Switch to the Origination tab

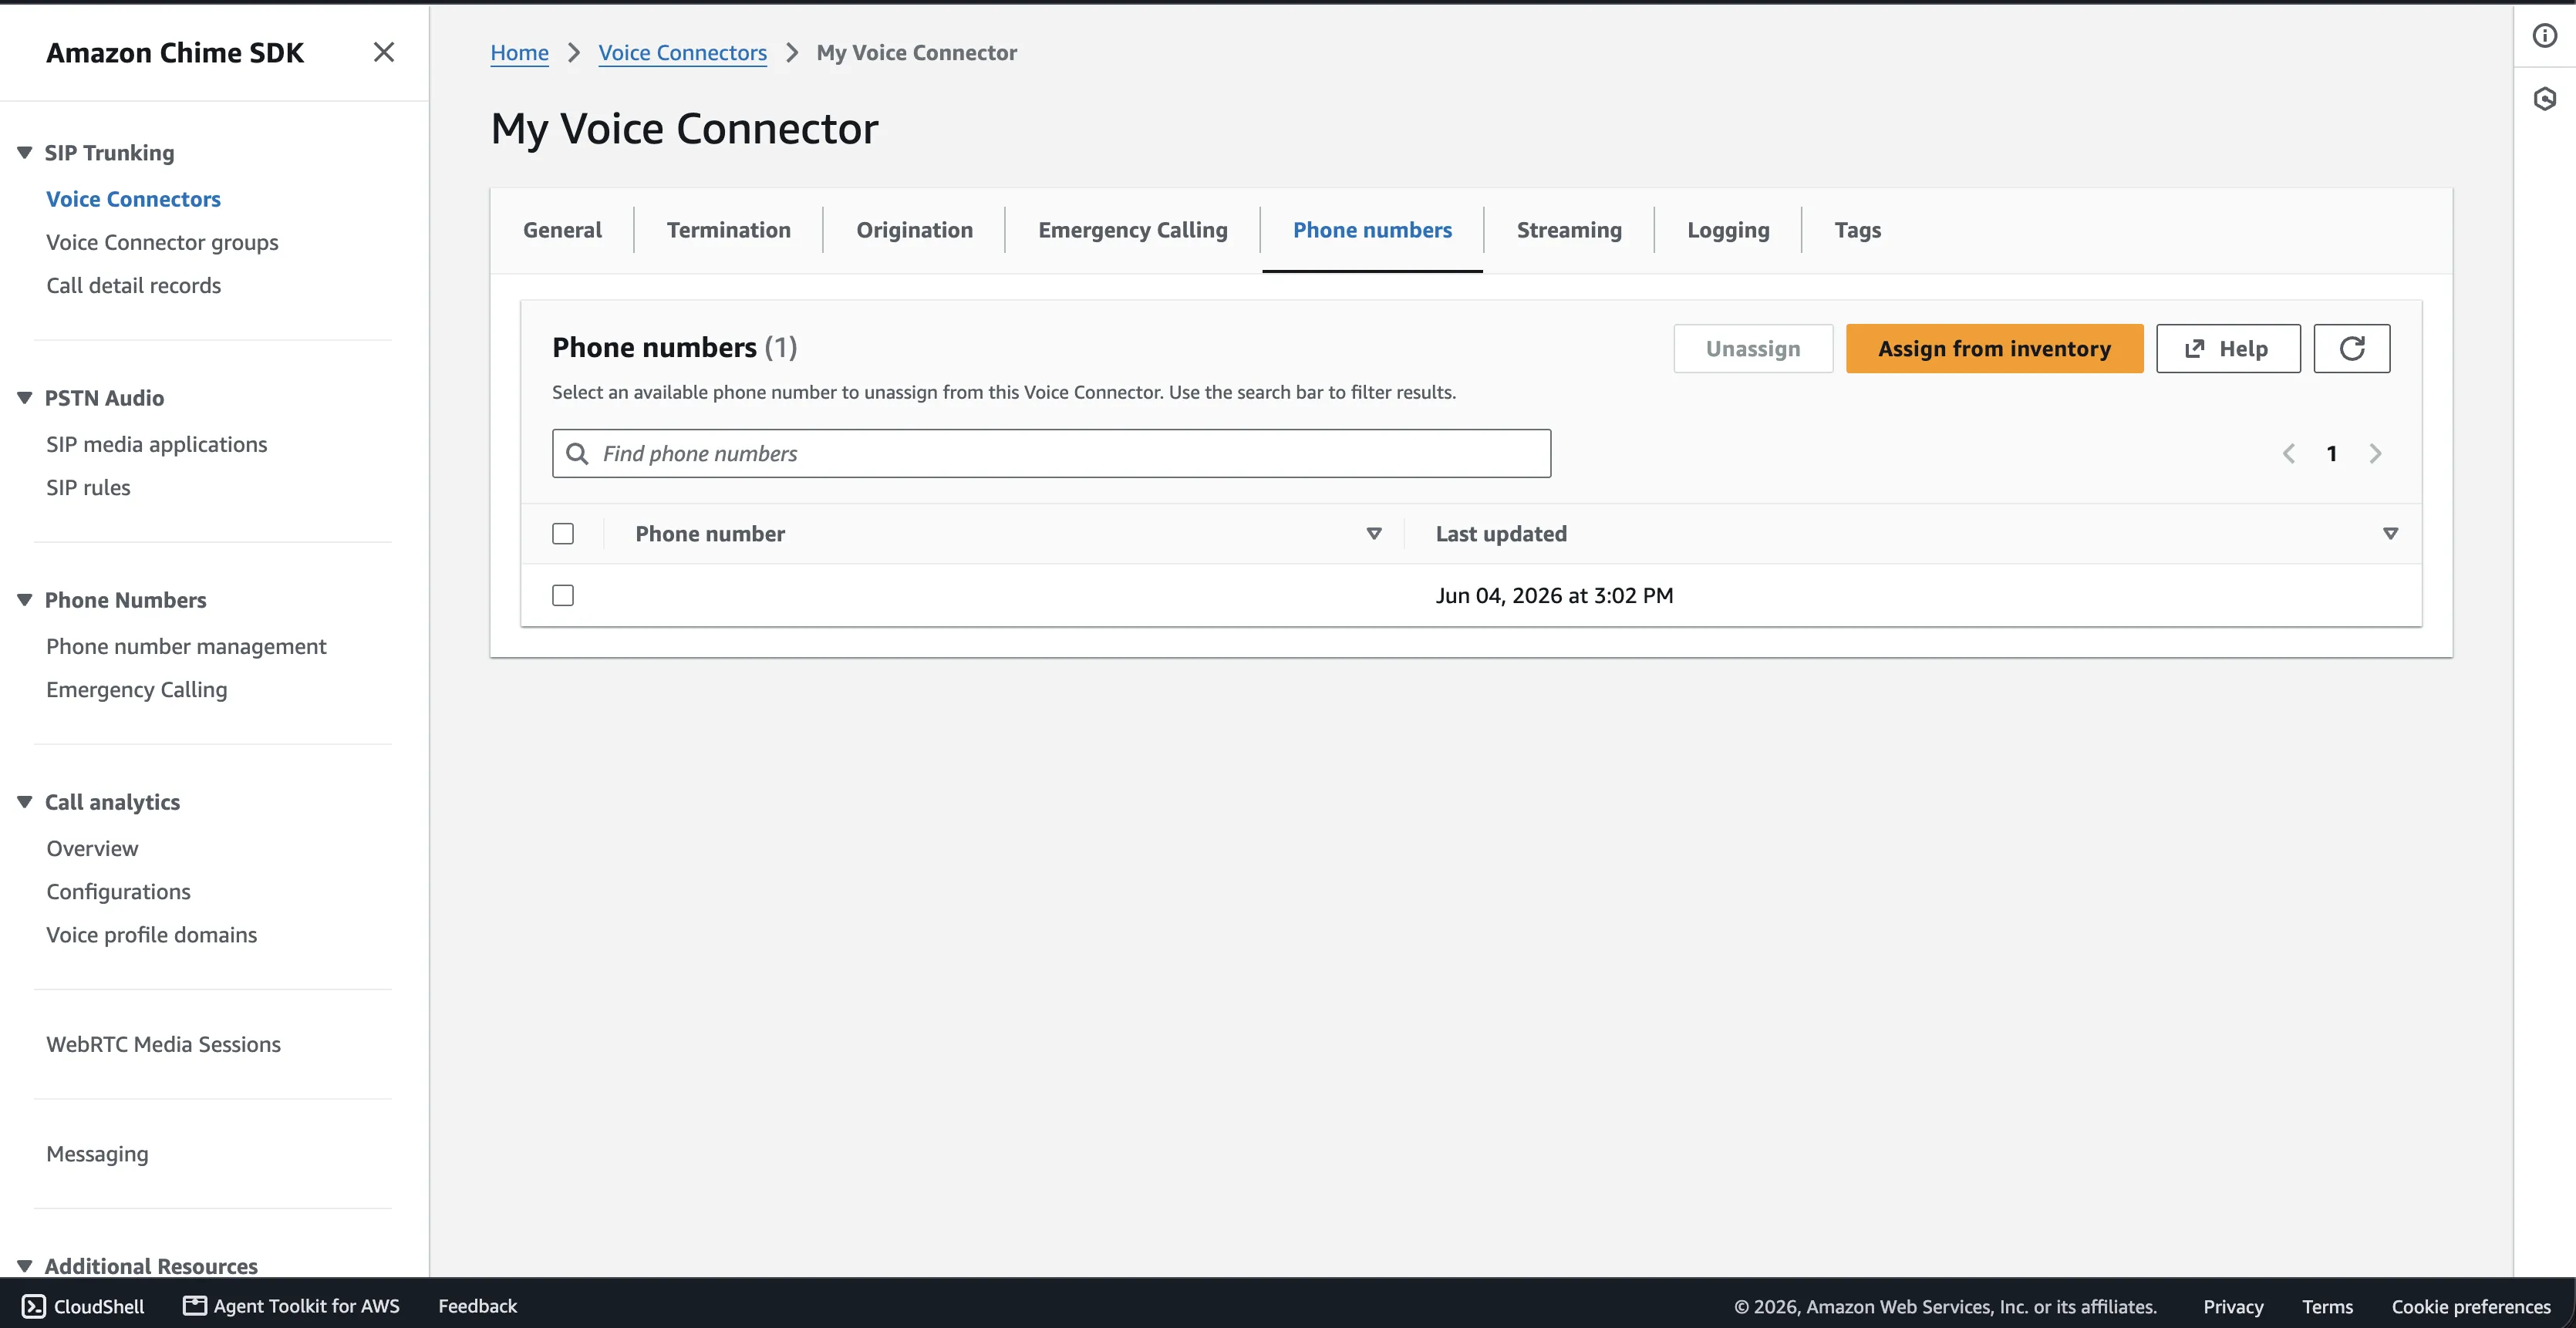point(914,230)
